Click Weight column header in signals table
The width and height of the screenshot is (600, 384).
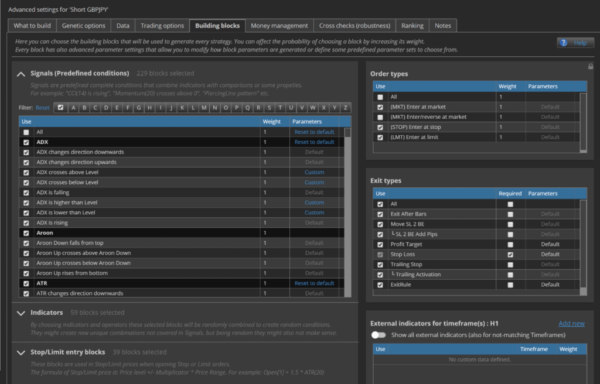point(272,122)
